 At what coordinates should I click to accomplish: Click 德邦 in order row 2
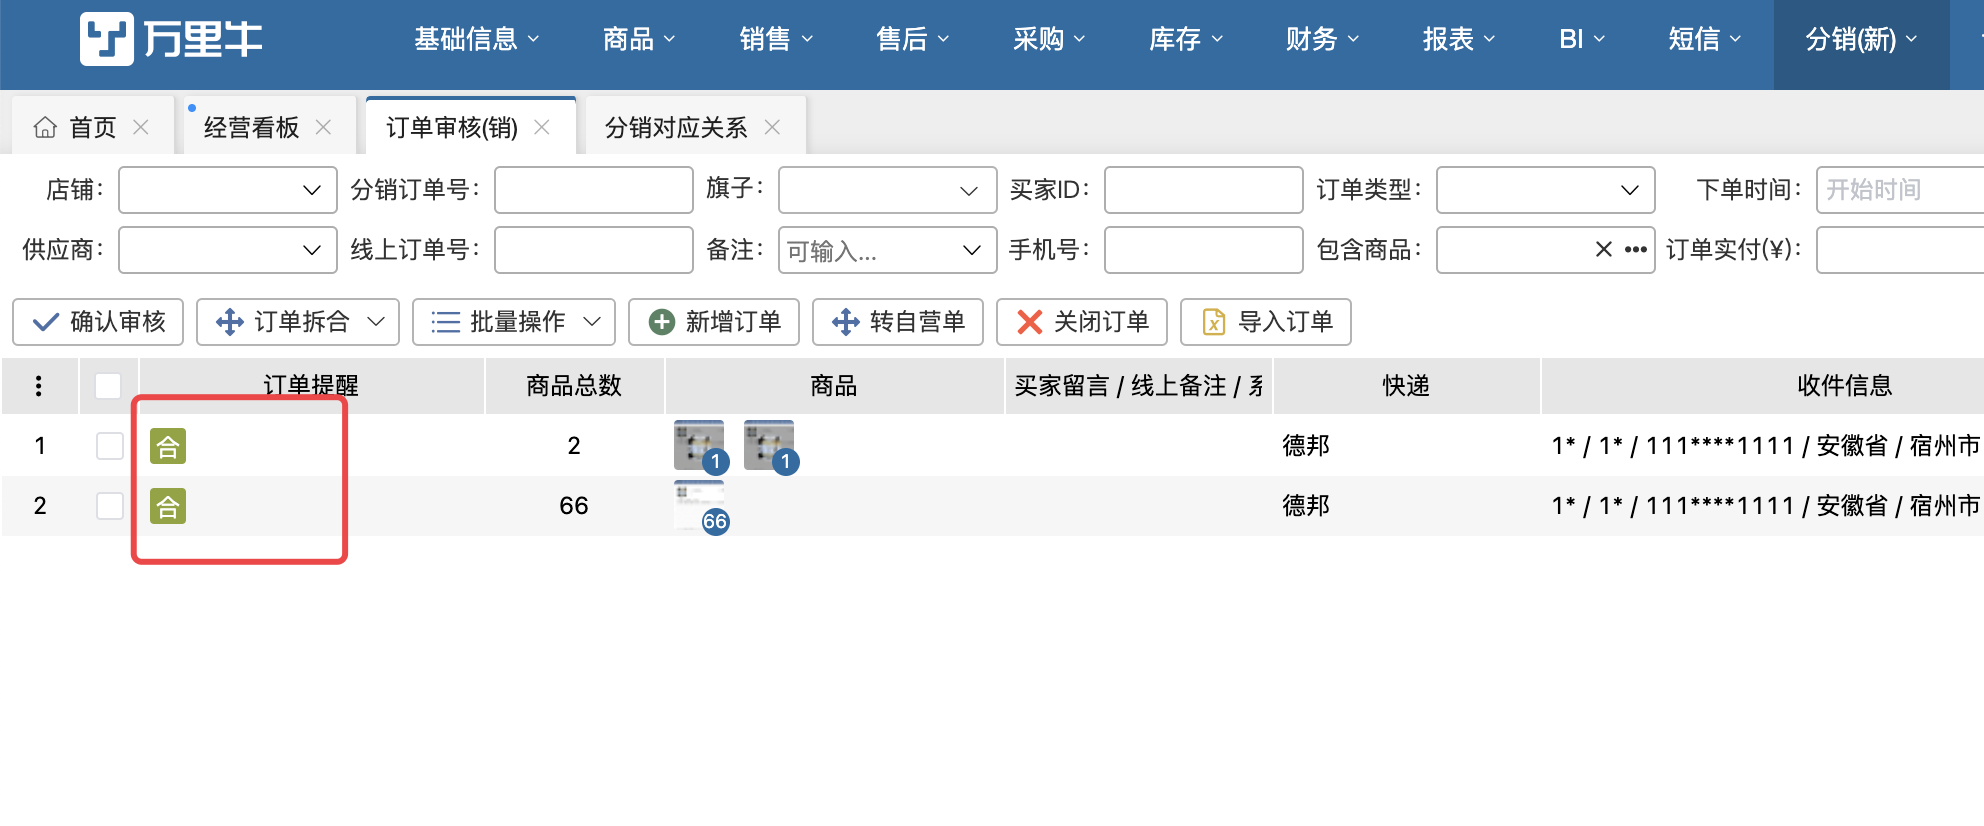(x=1306, y=506)
